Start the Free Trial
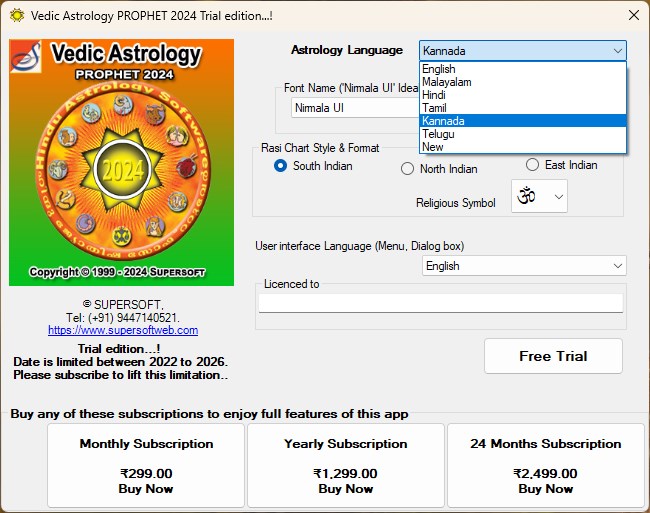The width and height of the screenshot is (650, 513). click(553, 356)
